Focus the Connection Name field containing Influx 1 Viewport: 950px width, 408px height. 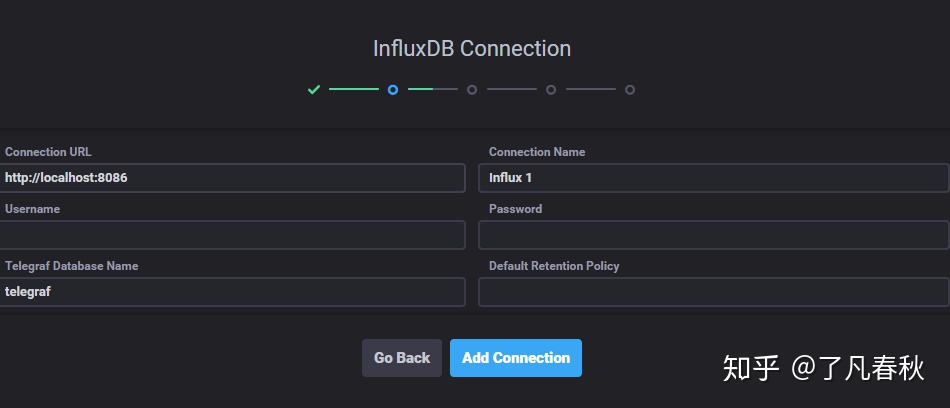(714, 178)
